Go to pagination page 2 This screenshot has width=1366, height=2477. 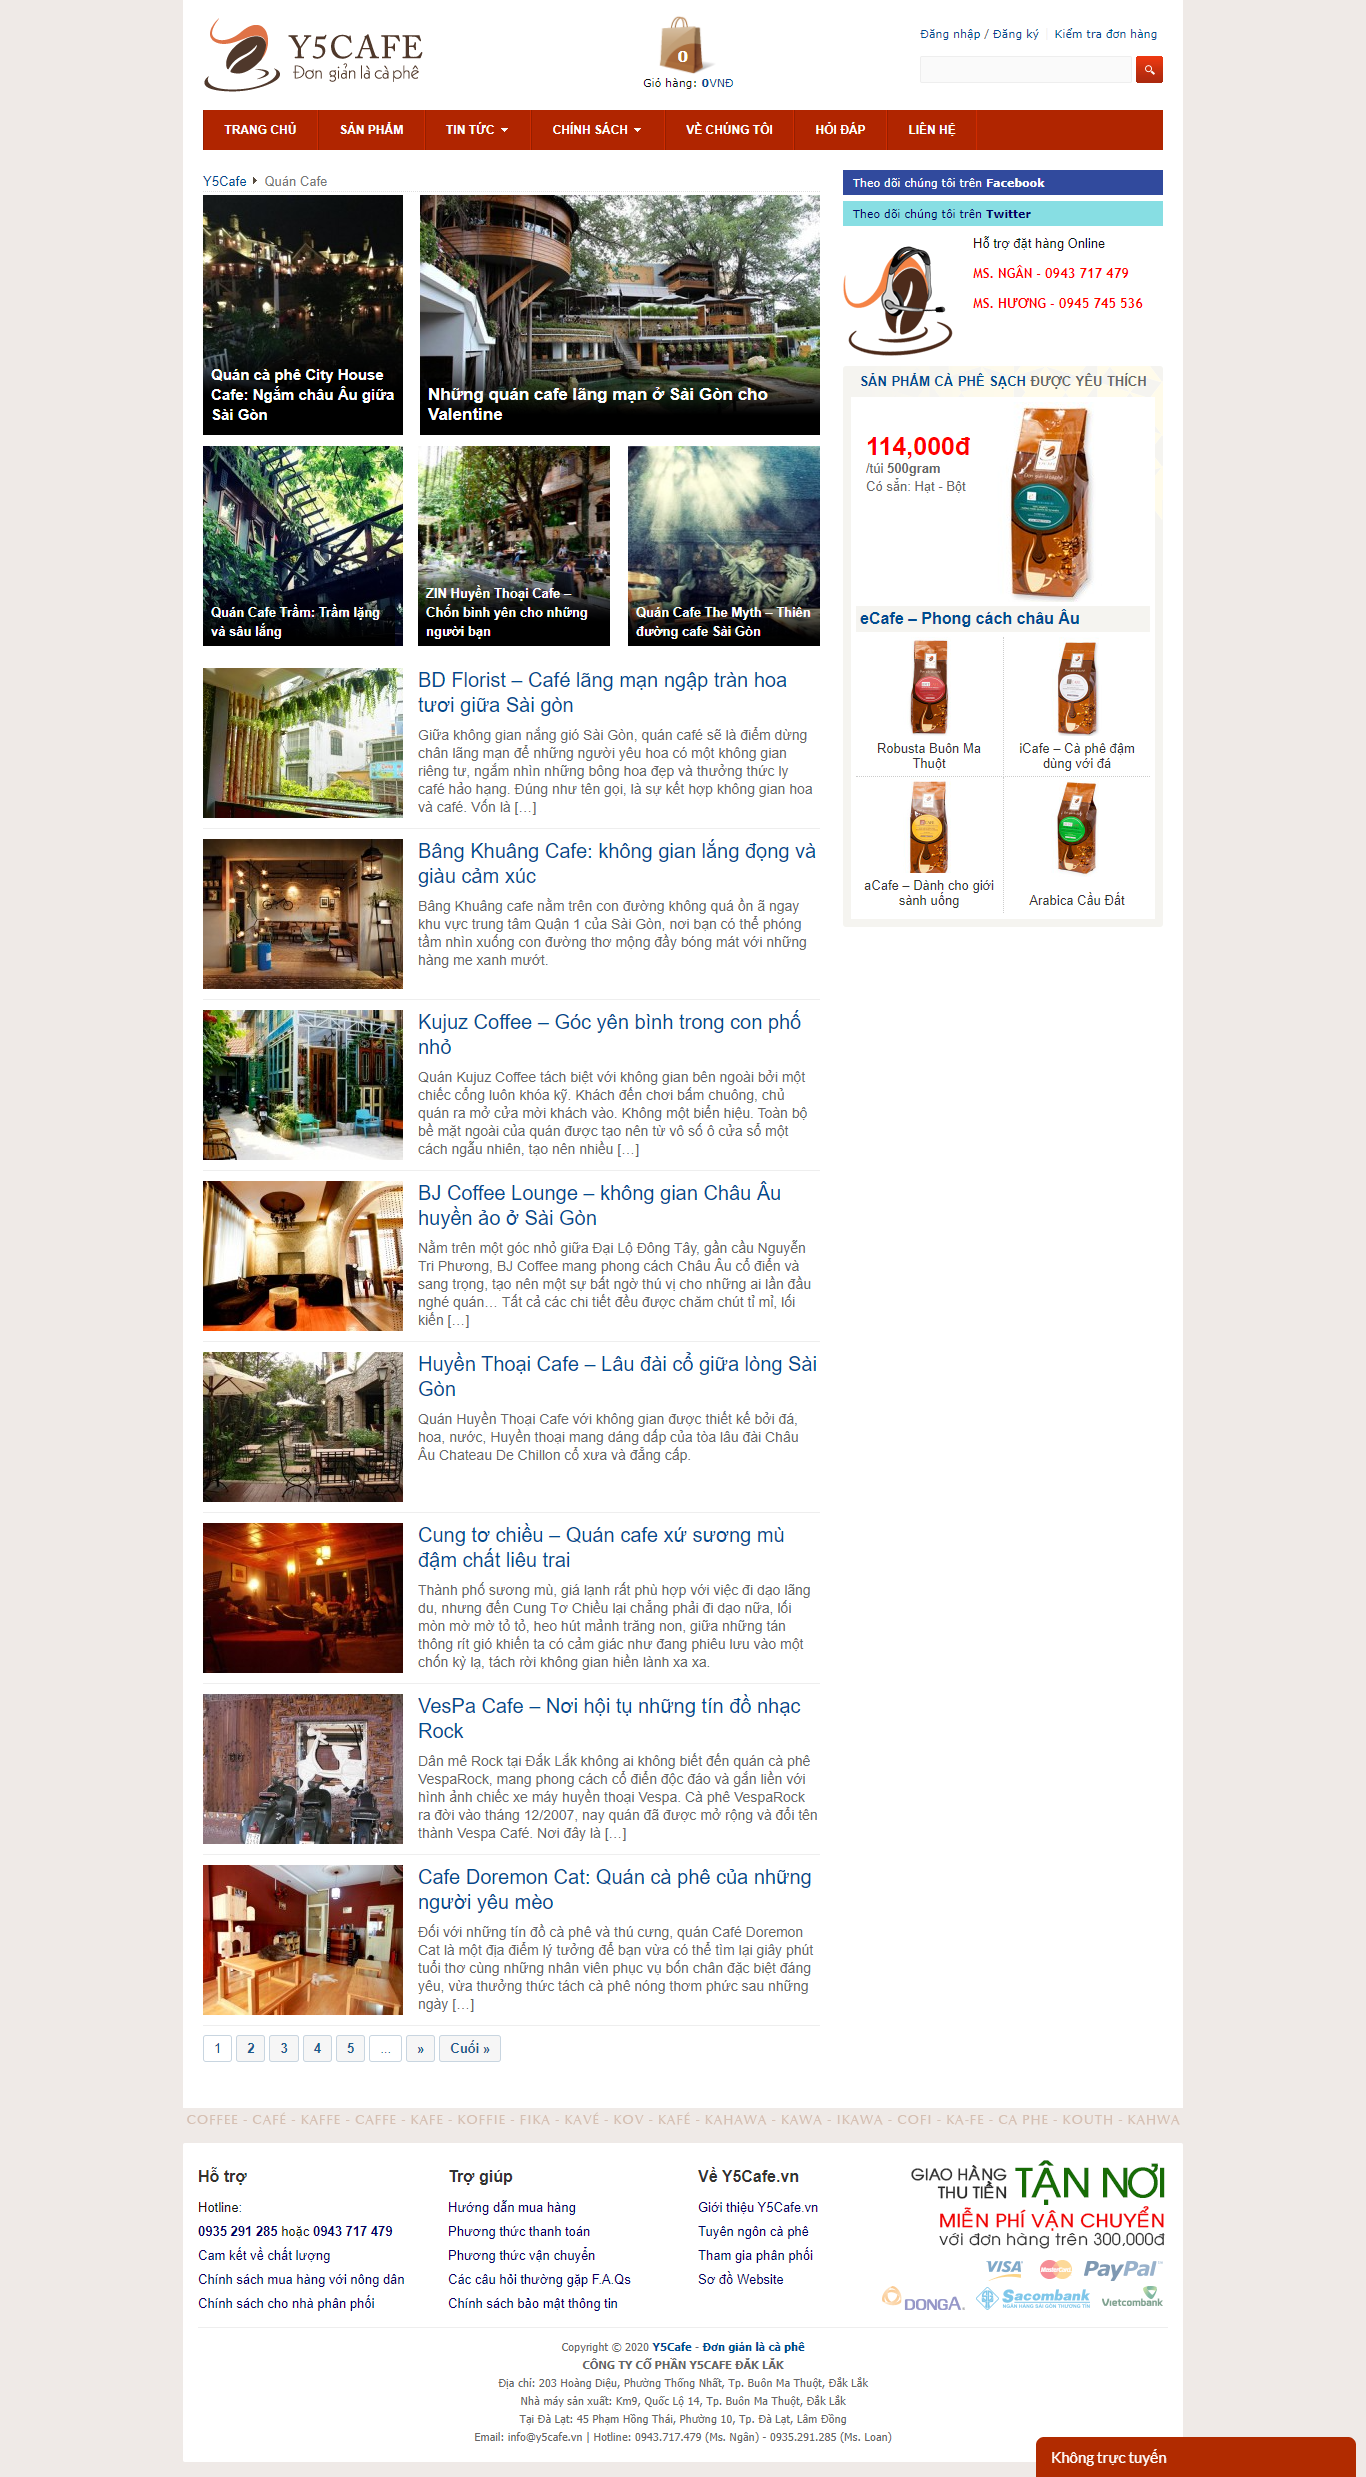pyautogui.click(x=251, y=2048)
